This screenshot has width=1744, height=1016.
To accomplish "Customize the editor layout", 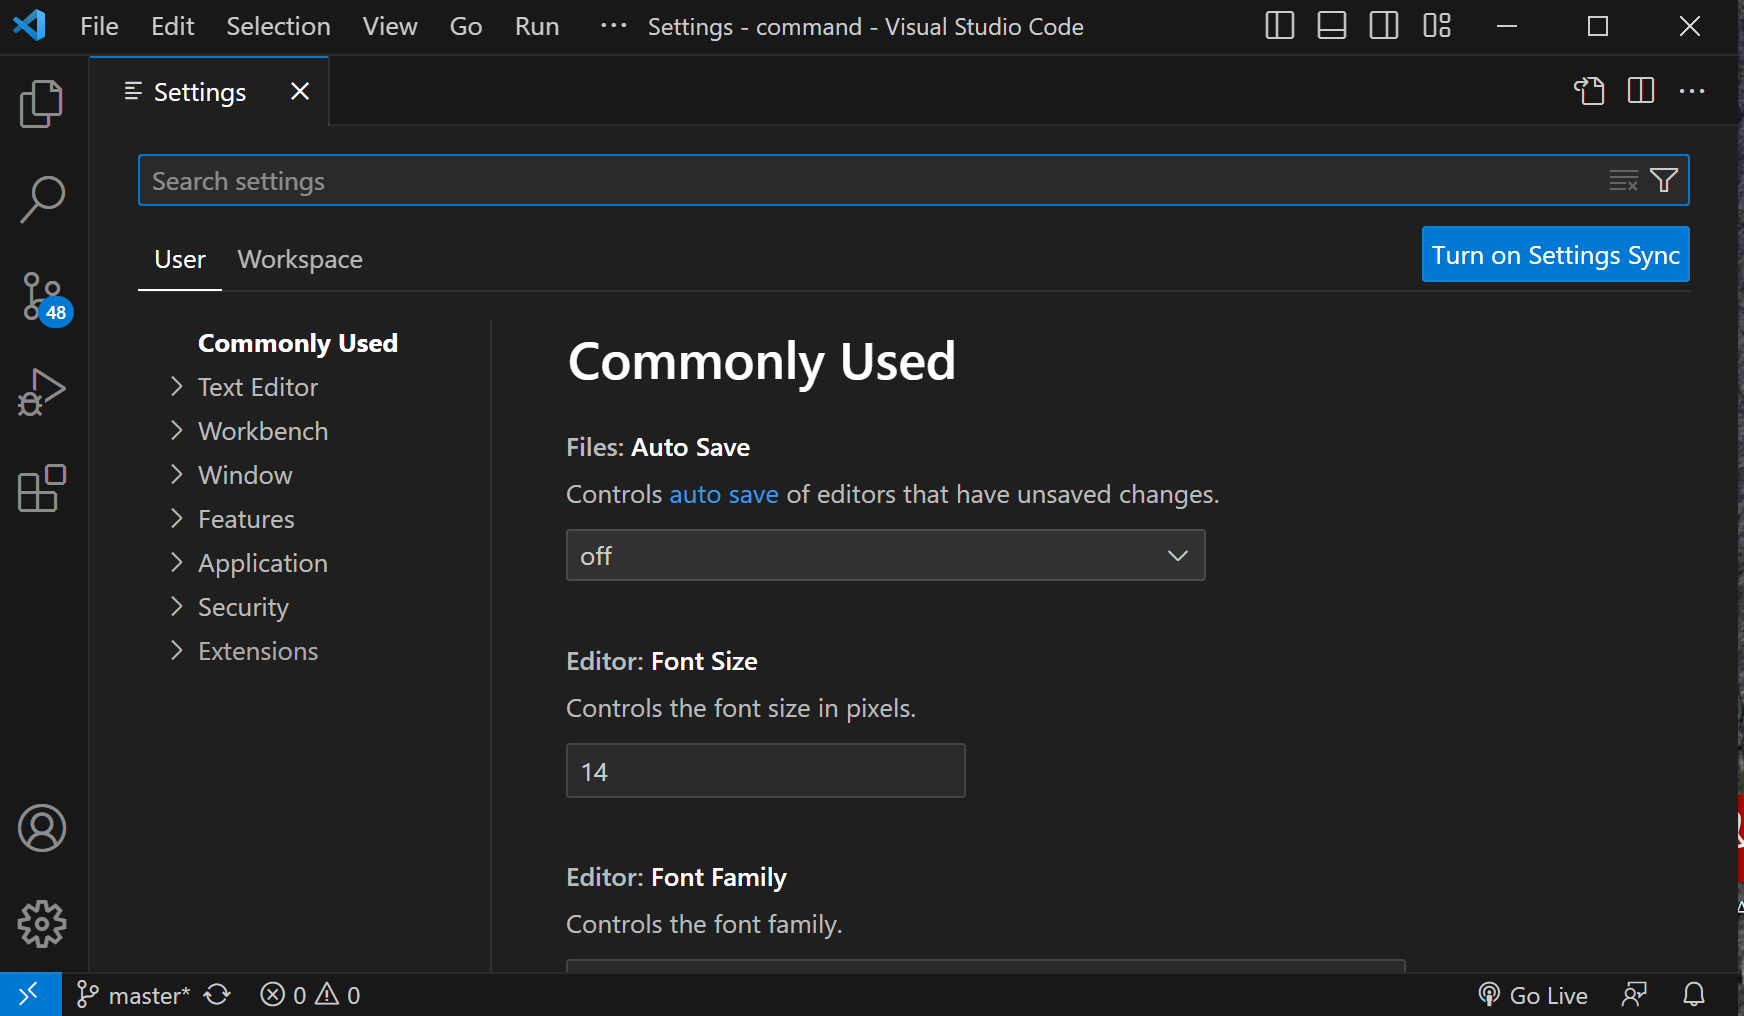I will (x=1437, y=26).
